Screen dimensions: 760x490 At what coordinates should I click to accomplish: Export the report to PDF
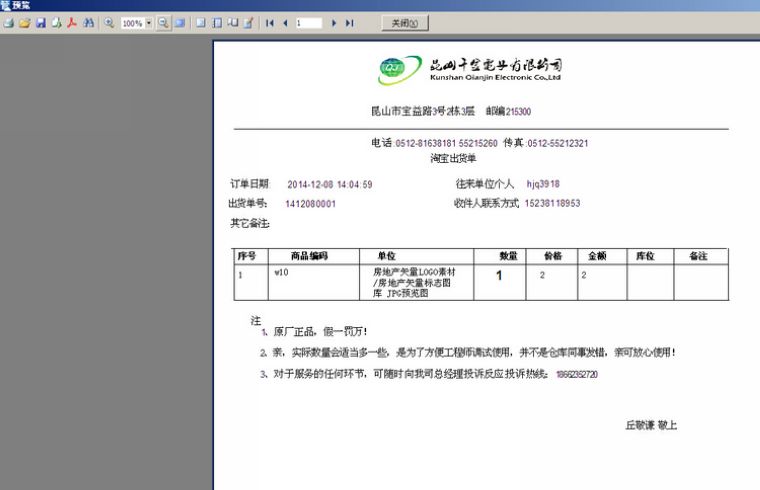coord(72,23)
